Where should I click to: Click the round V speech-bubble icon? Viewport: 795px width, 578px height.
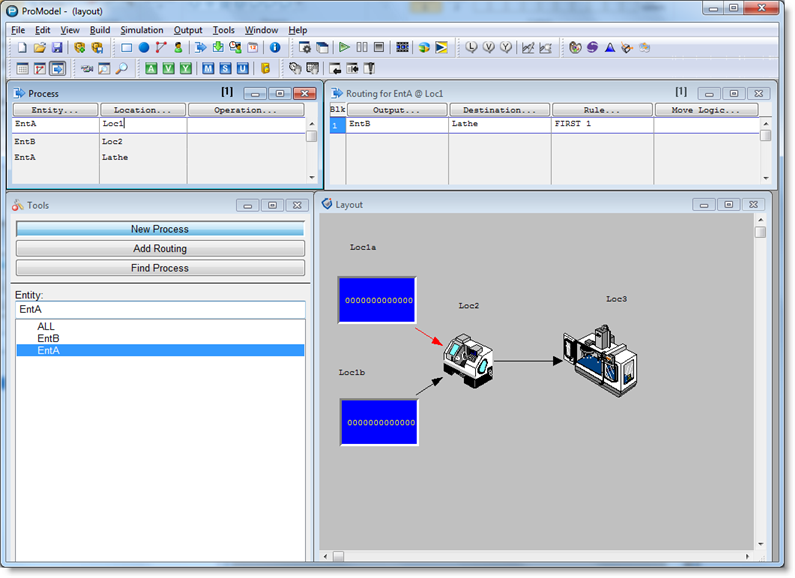point(489,48)
